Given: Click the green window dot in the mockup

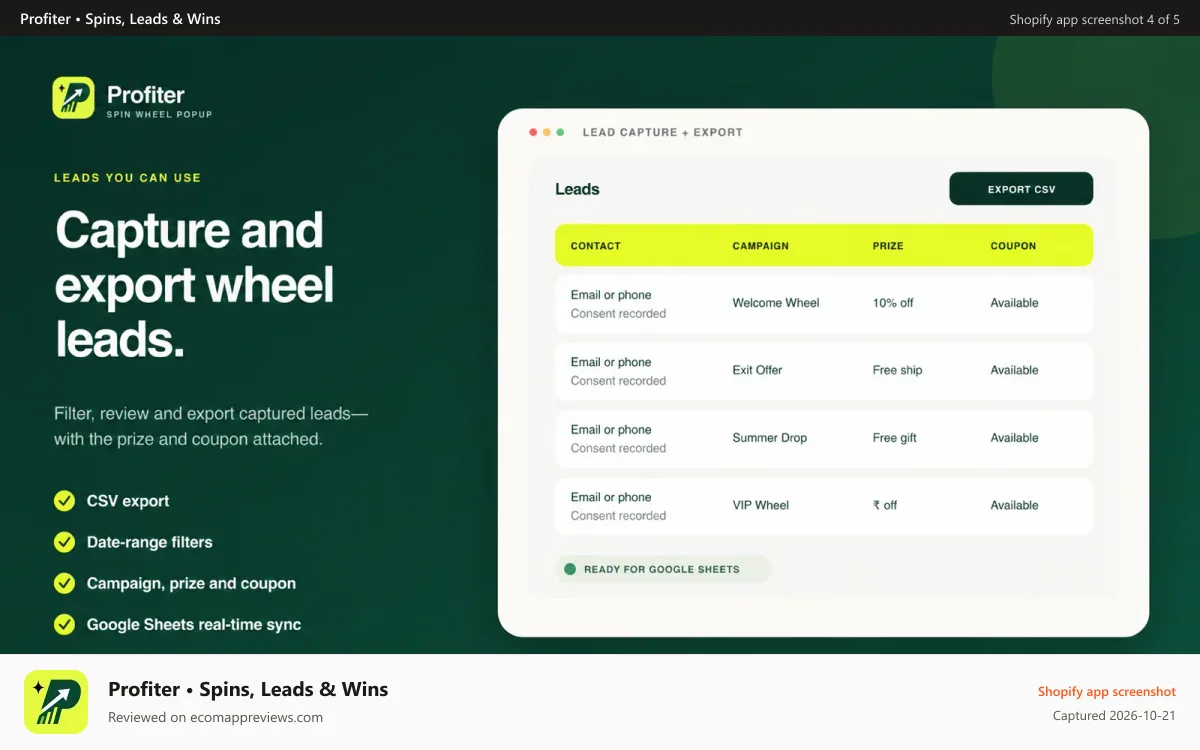Looking at the screenshot, I should pos(560,132).
